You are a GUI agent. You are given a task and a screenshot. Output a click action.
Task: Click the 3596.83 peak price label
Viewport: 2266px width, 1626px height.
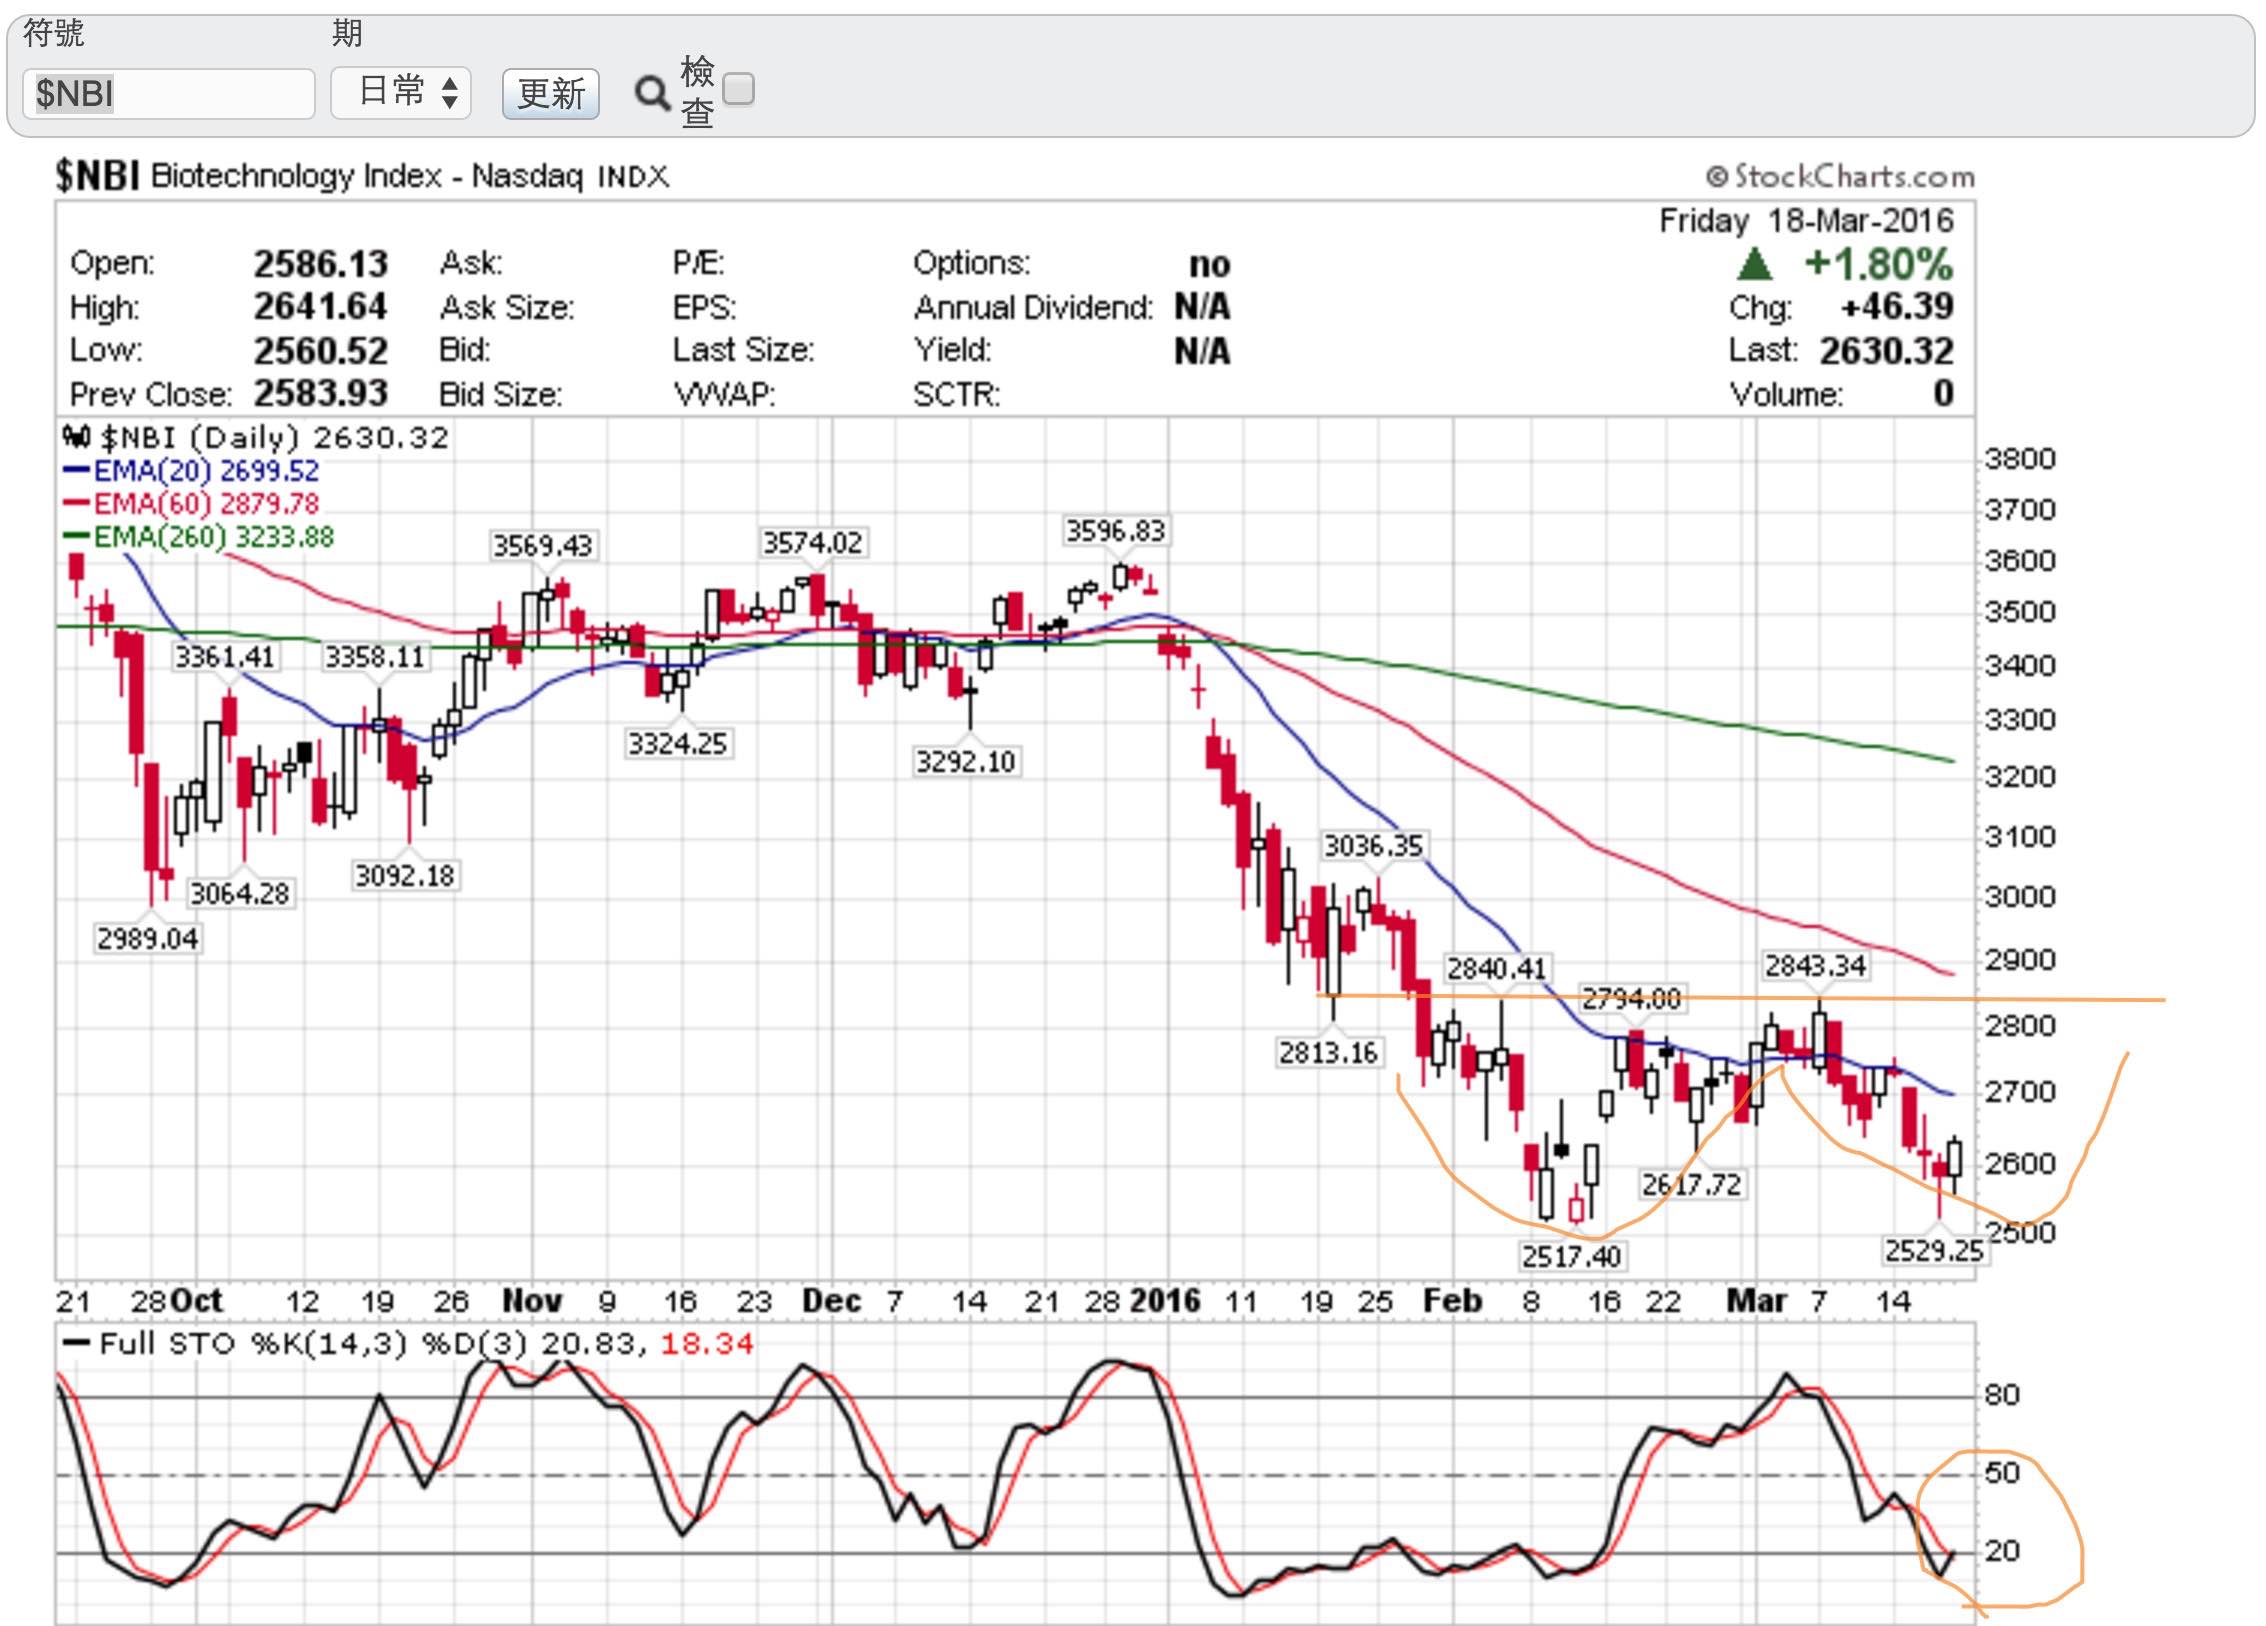tap(1115, 531)
